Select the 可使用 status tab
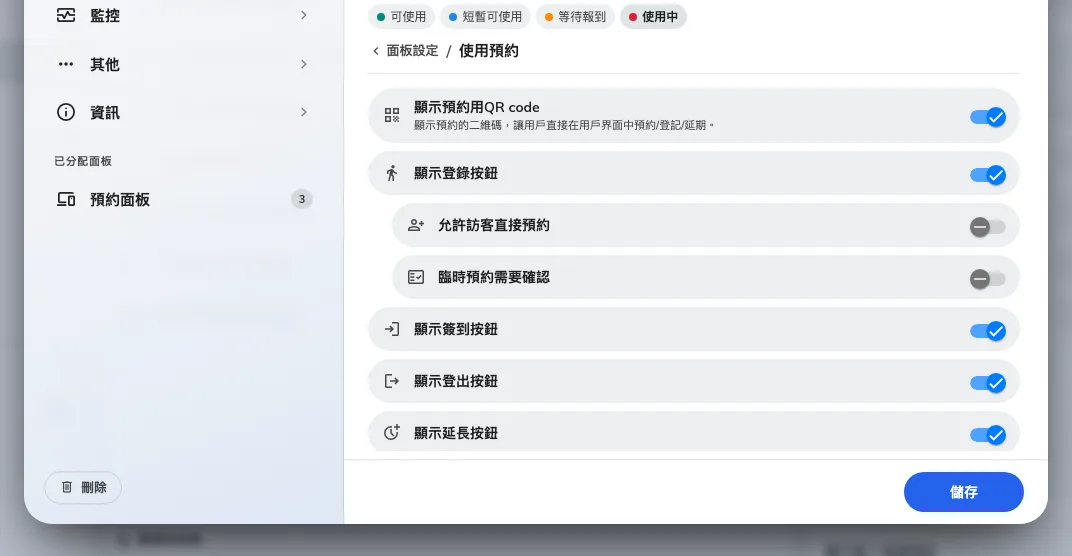This screenshot has width=1072, height=556. [401, 16]
